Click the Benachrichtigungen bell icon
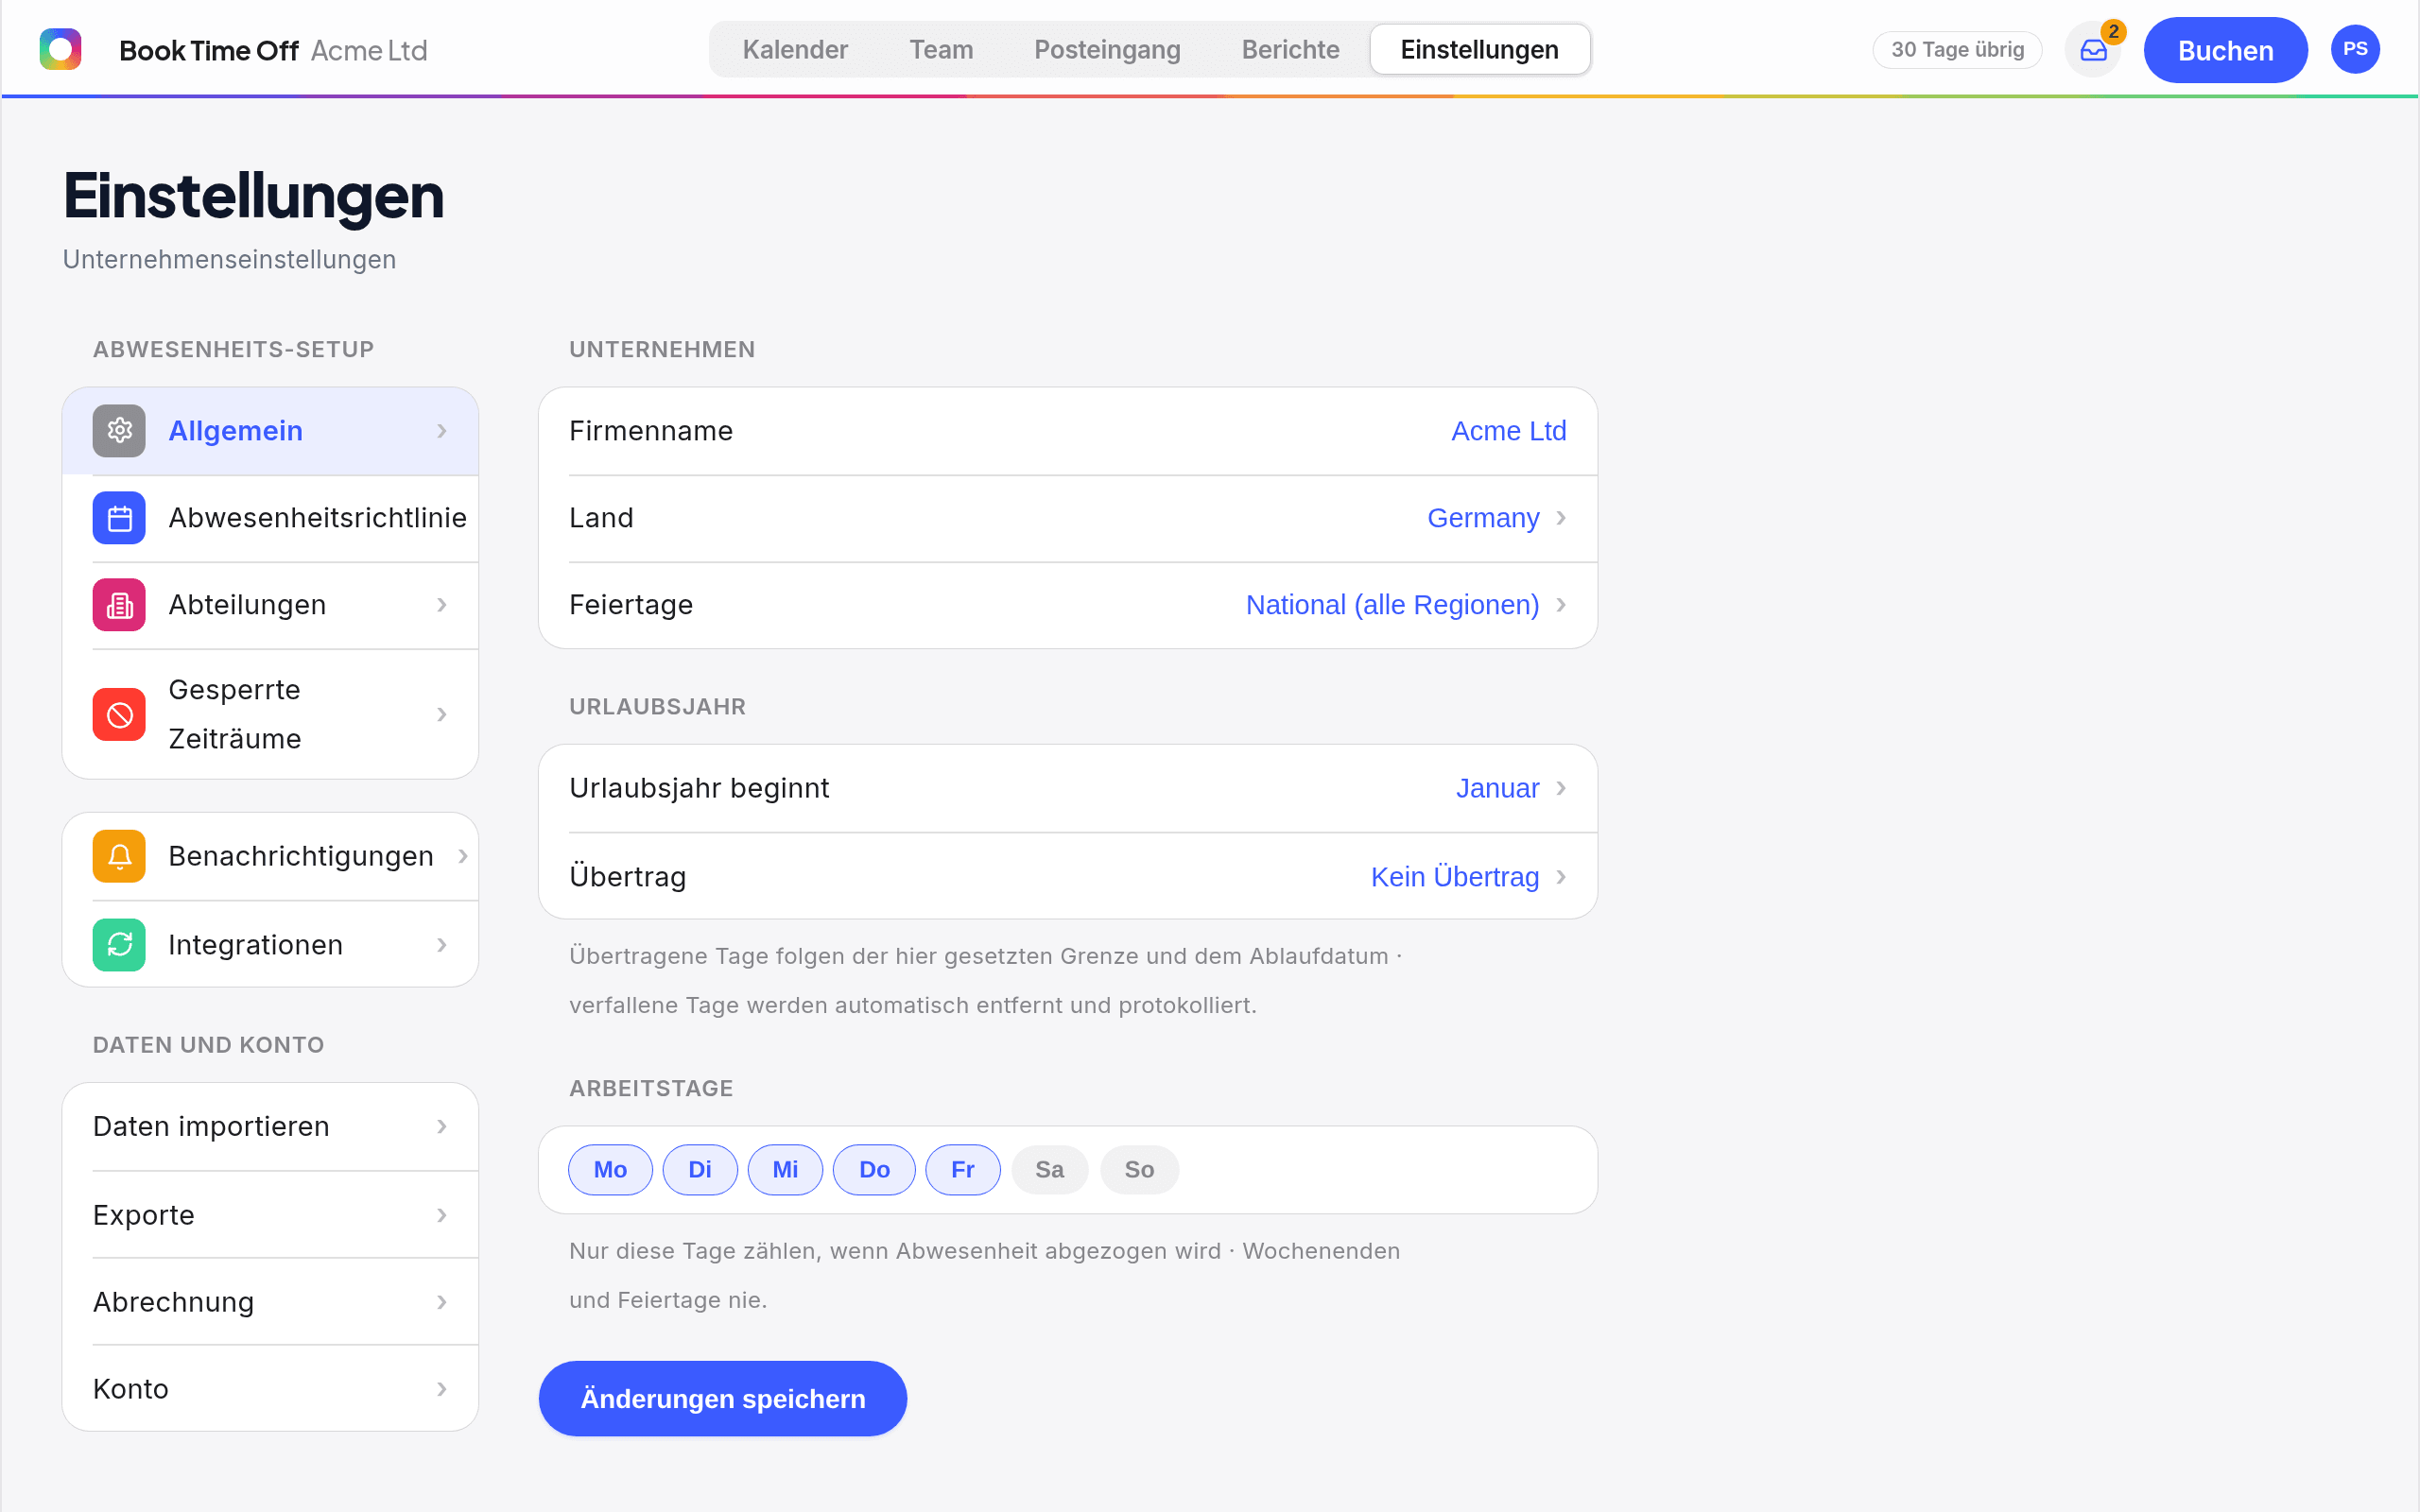Screen dimensions: 2420x1512 pos(119,856)
